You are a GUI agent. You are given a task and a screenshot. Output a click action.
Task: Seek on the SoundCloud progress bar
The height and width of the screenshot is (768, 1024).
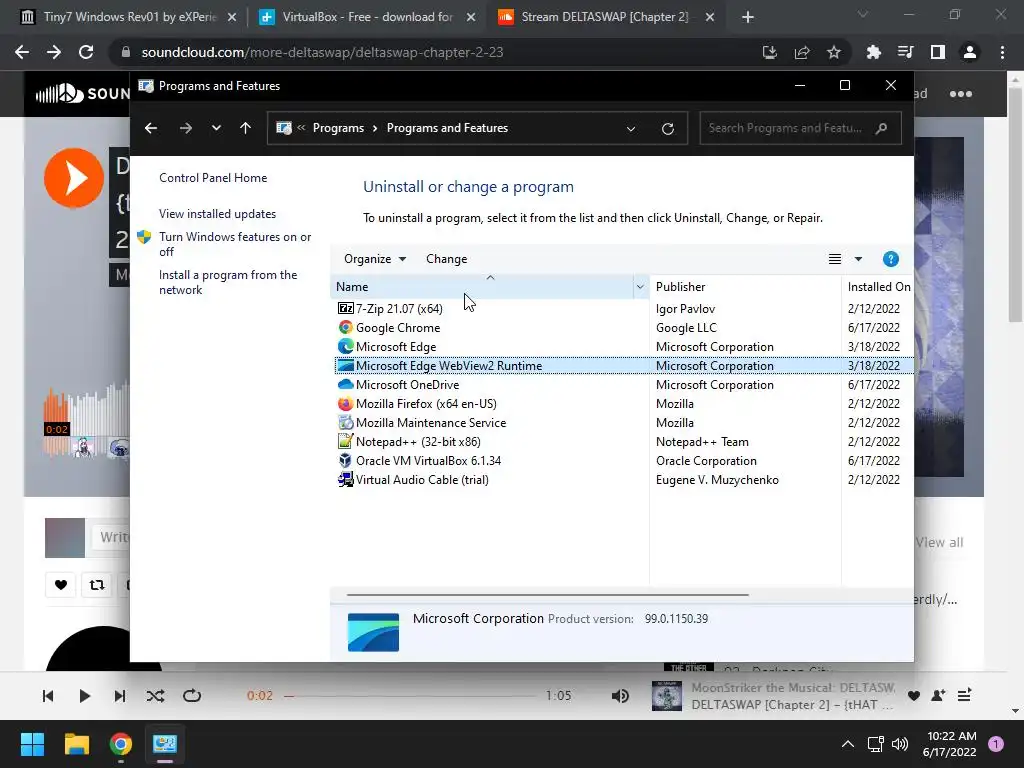(410, 696)
